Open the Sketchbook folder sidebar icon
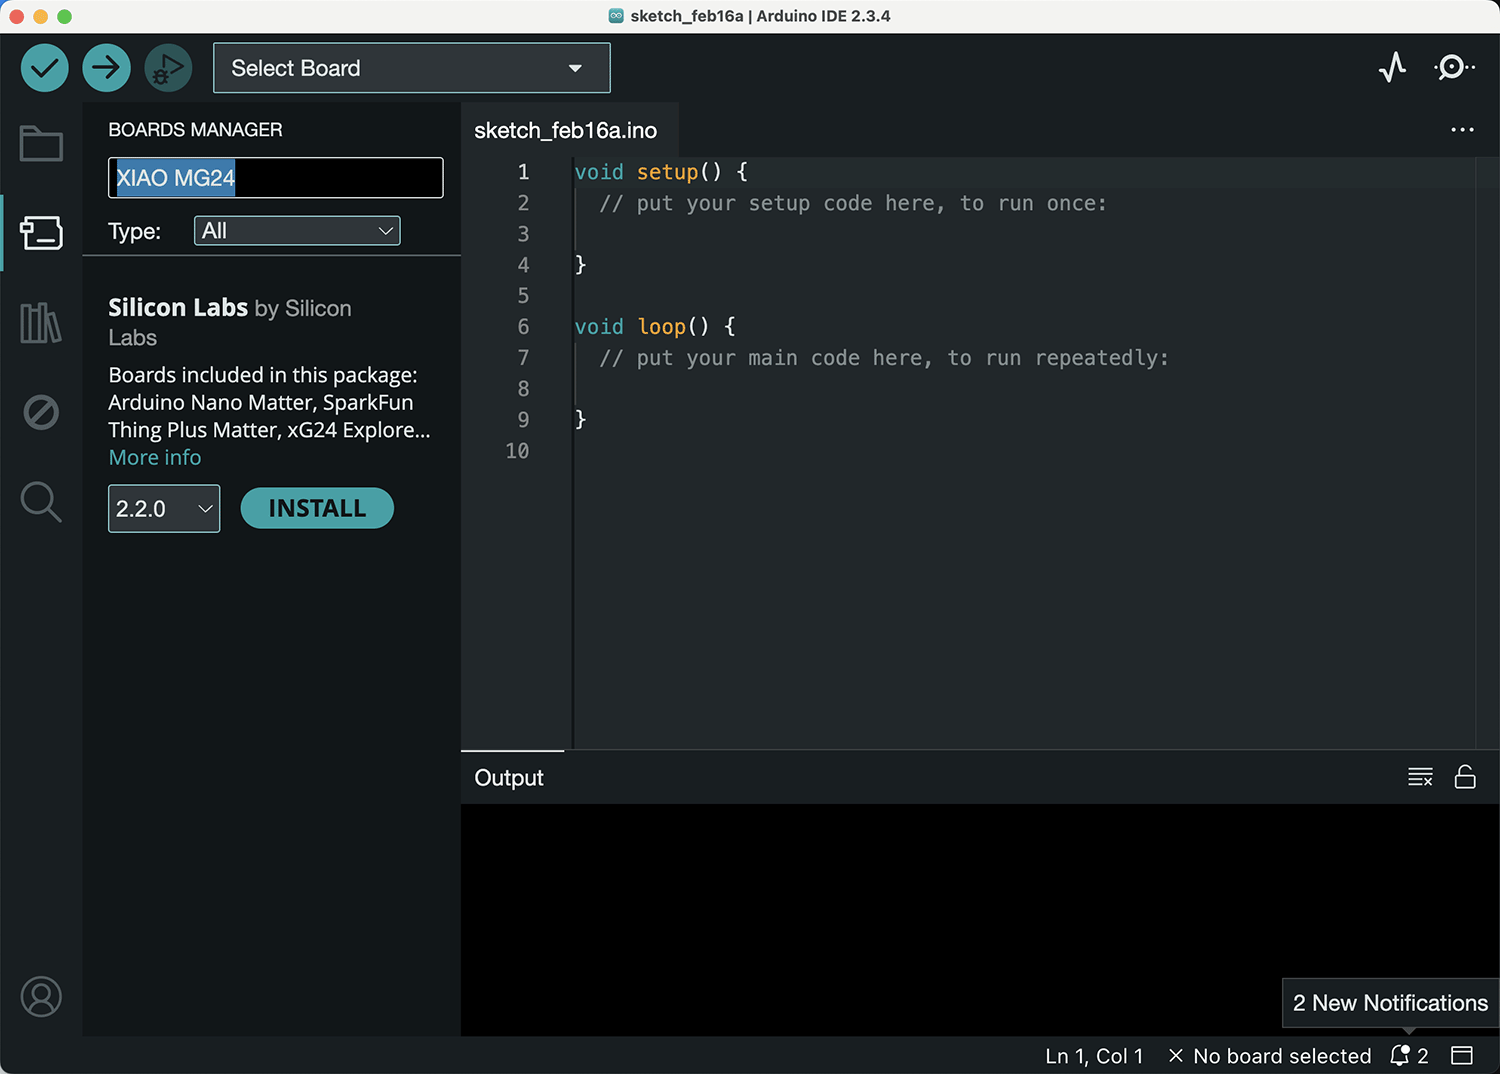This screenshot has height=1074, width=1500. 41,143
